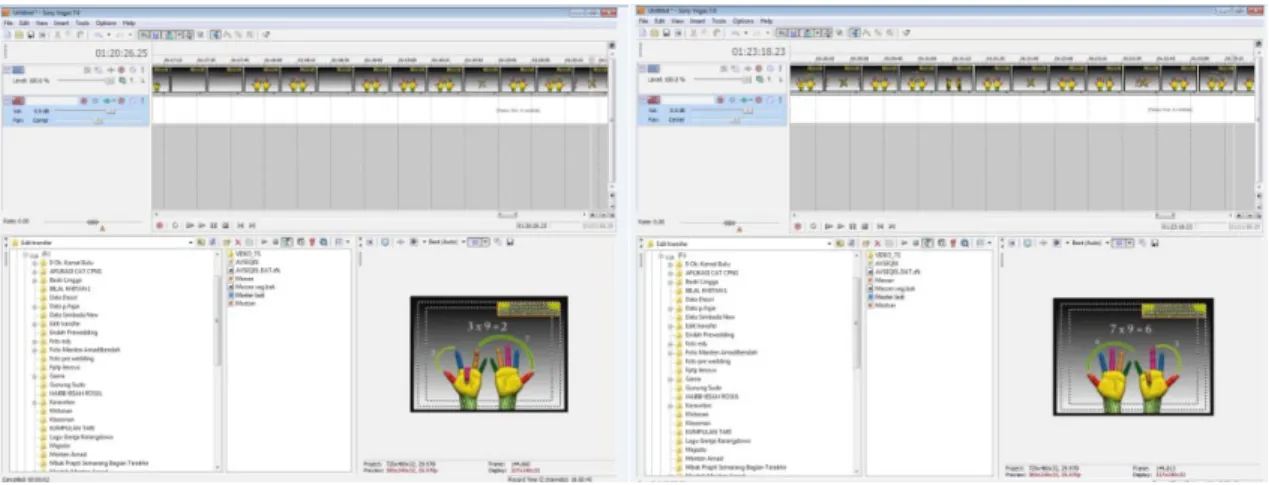Click Stop in left window transport bar
Image resolution: width=1269 pixels, height=485 pixels.
tap(226, 225)
